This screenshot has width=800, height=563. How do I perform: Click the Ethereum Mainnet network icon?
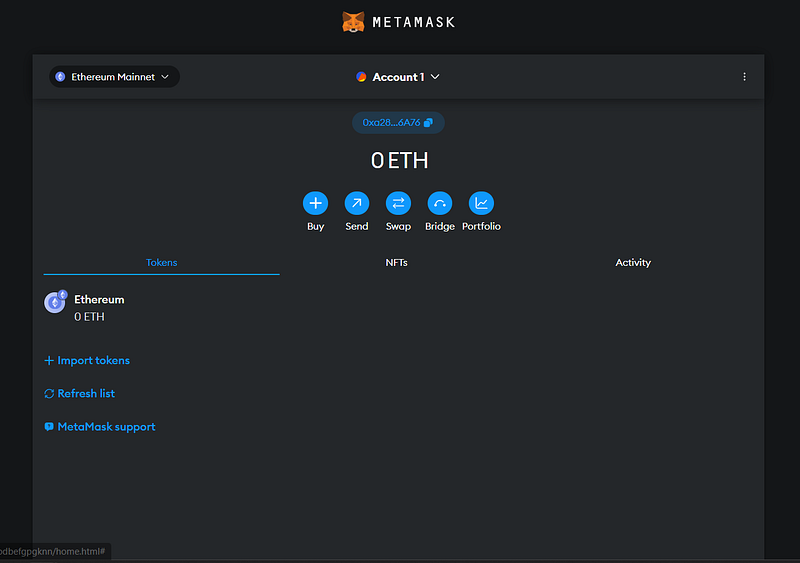[60, 77]
